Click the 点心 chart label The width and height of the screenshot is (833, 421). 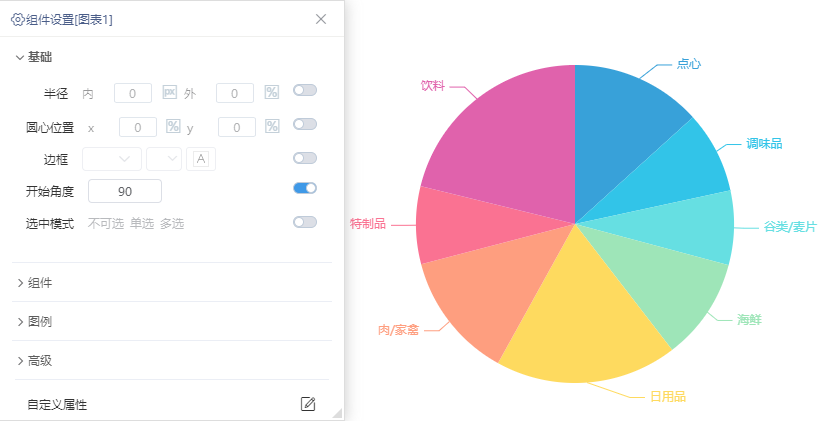(x=689, y=64)
